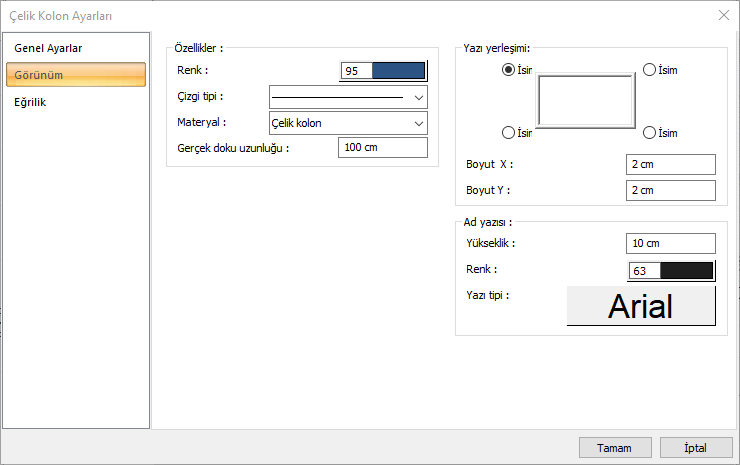
Task: Click the Yükseklik height field
Action: (x=670, y=243)
